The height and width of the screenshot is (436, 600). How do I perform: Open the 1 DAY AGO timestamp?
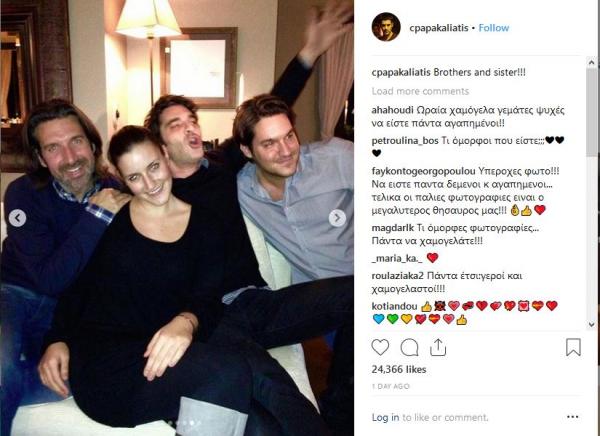[x=390, y=387]
